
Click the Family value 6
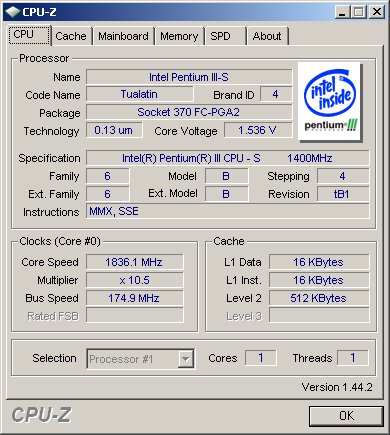[107, 176]
